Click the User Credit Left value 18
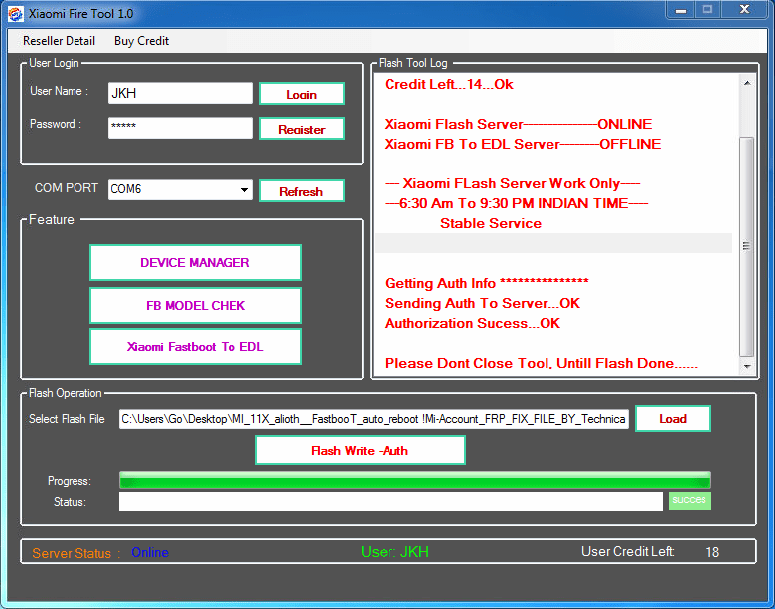 coord(712,552)
